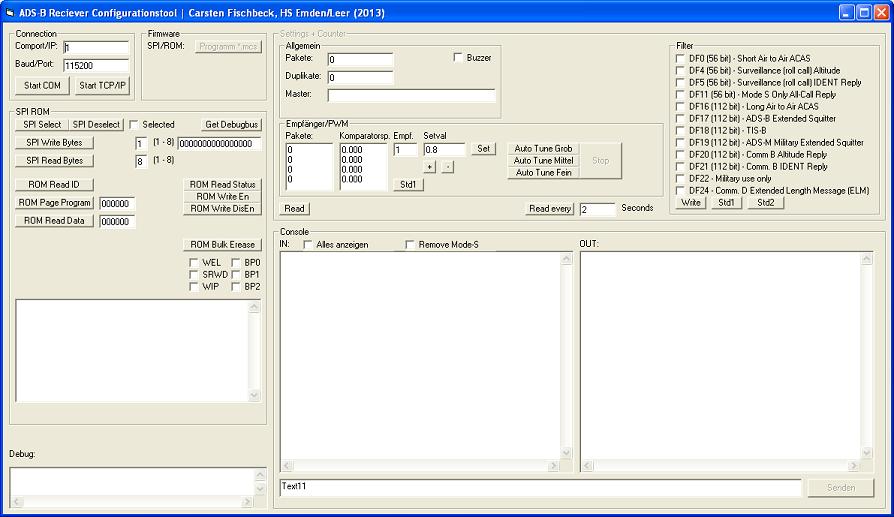Click the Get Debugbus button

tap(231, 124)
